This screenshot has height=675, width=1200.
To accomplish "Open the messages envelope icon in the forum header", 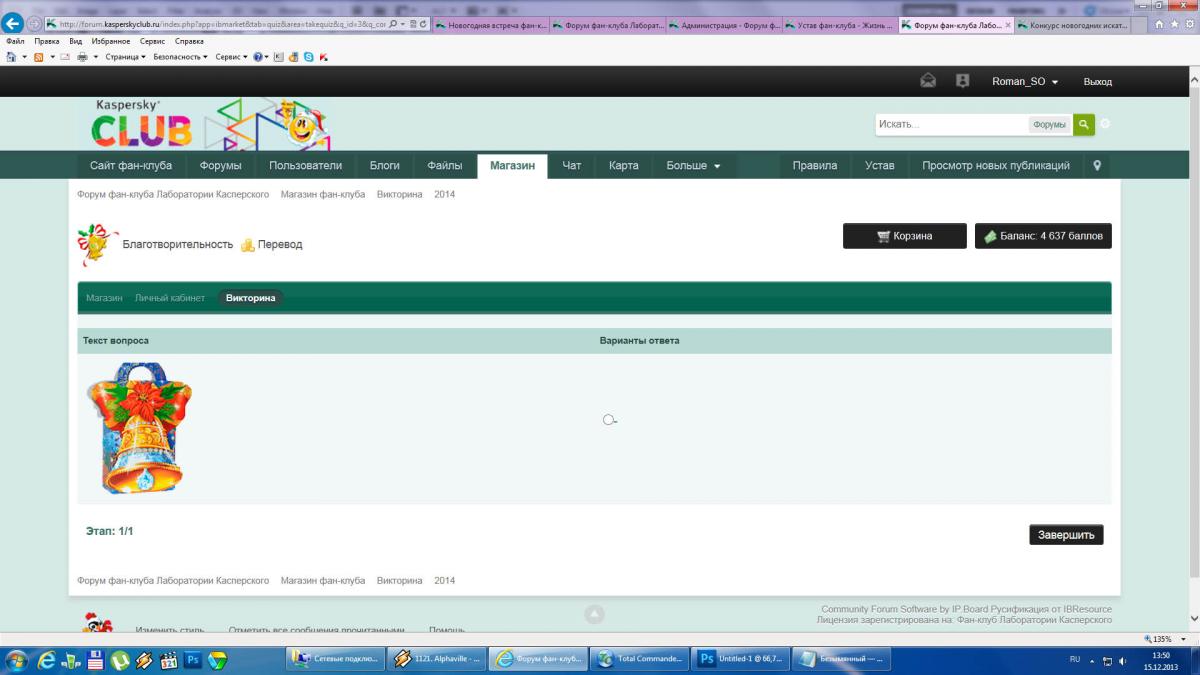I will [x=928, y=81].
